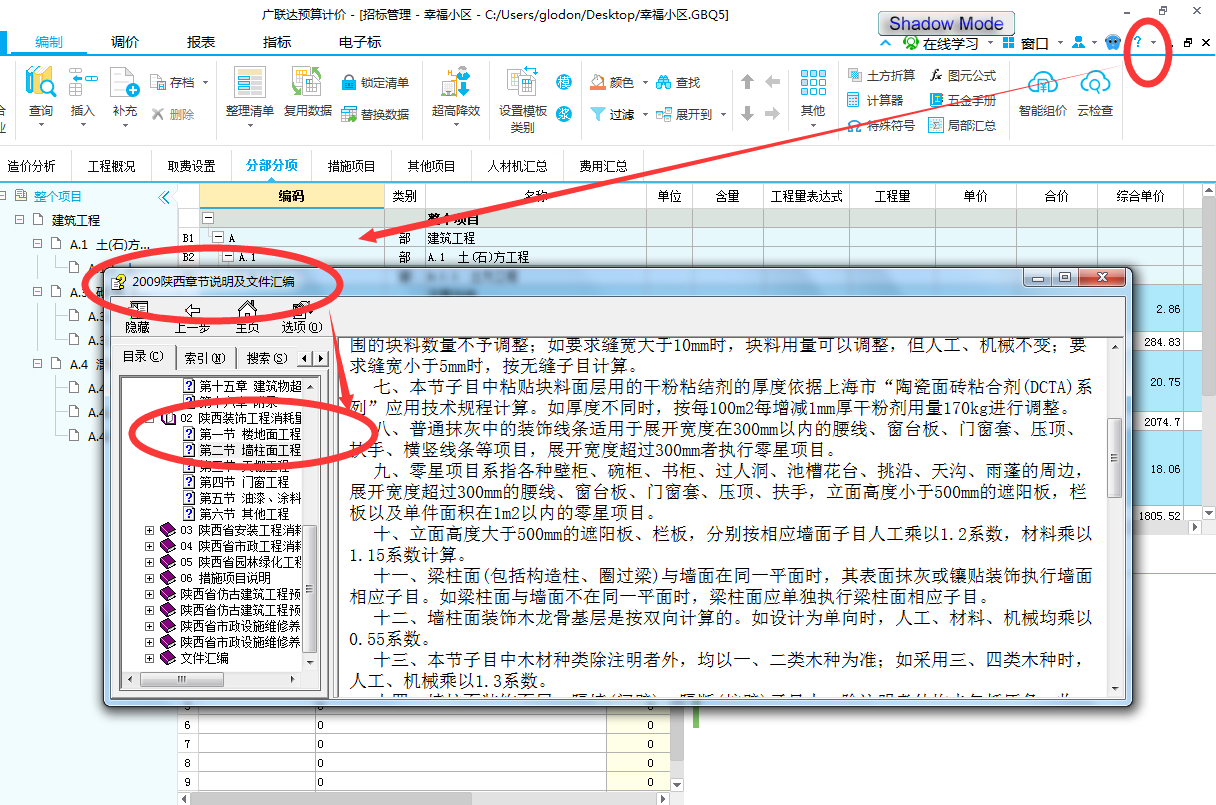
Task: Expand 文件汇编 book node
Action: point(150,658)
